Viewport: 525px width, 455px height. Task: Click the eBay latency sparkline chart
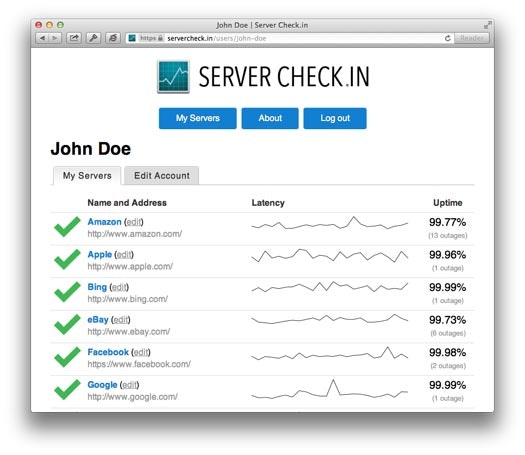329,319
